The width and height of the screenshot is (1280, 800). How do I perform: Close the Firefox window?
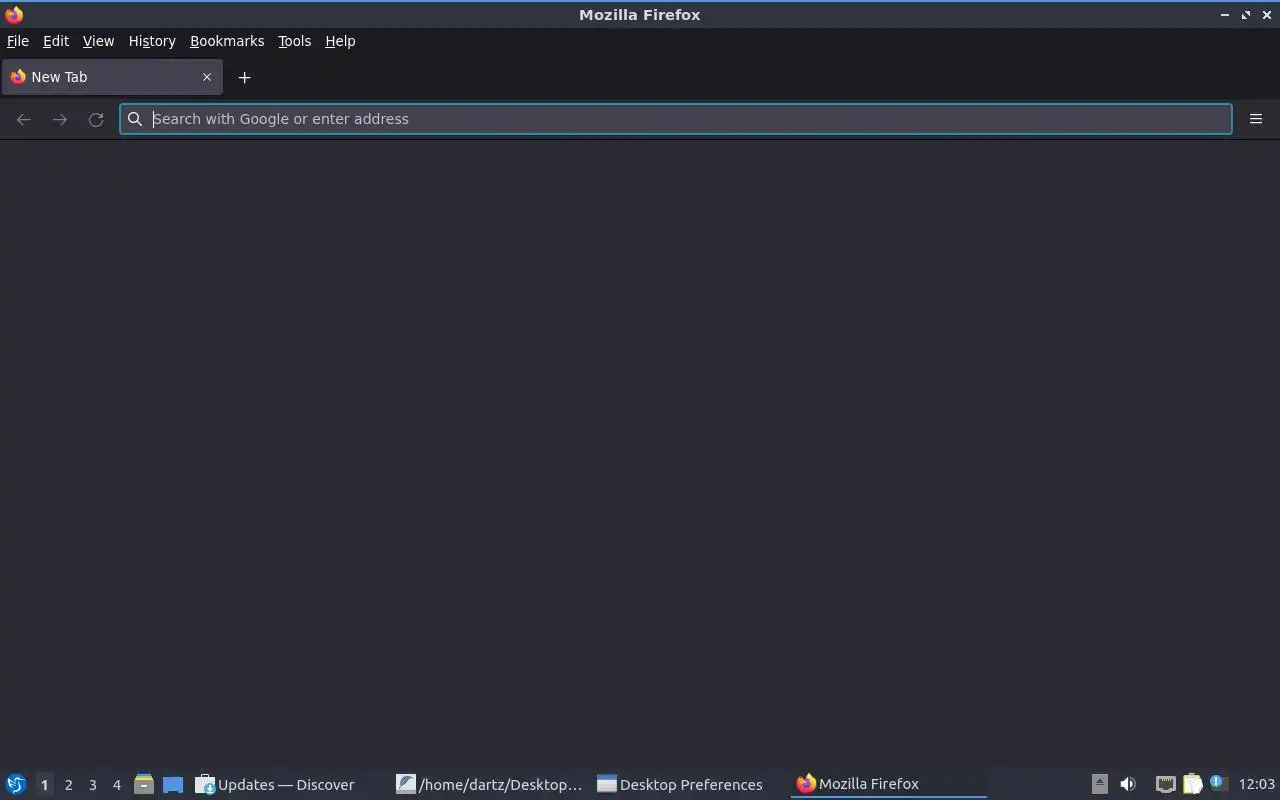[x=1267, y=15]
